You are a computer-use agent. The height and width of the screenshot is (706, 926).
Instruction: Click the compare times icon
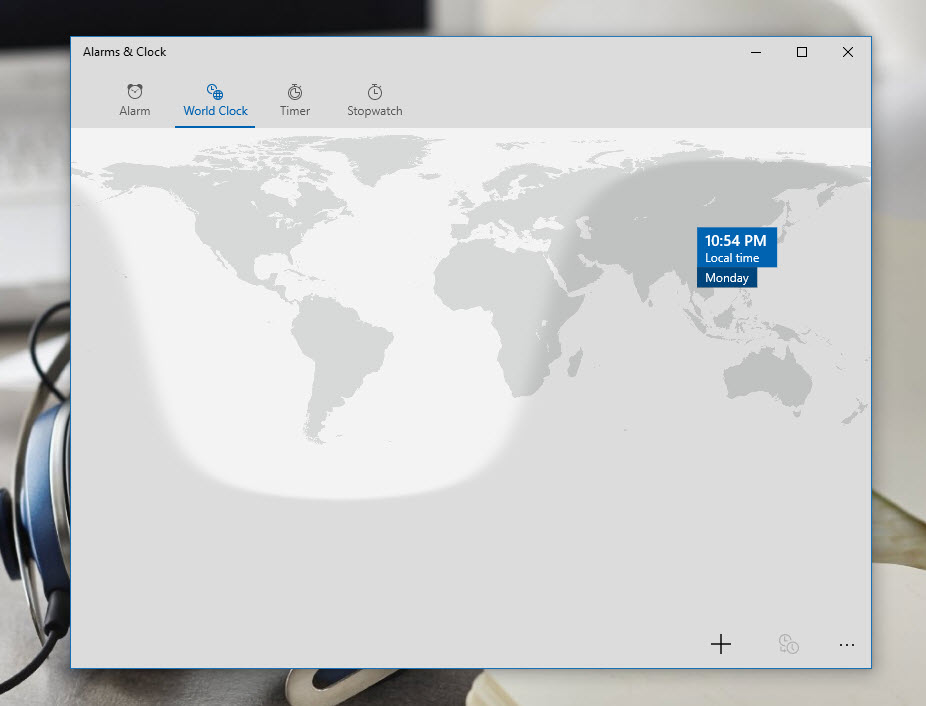coord(789,645)
